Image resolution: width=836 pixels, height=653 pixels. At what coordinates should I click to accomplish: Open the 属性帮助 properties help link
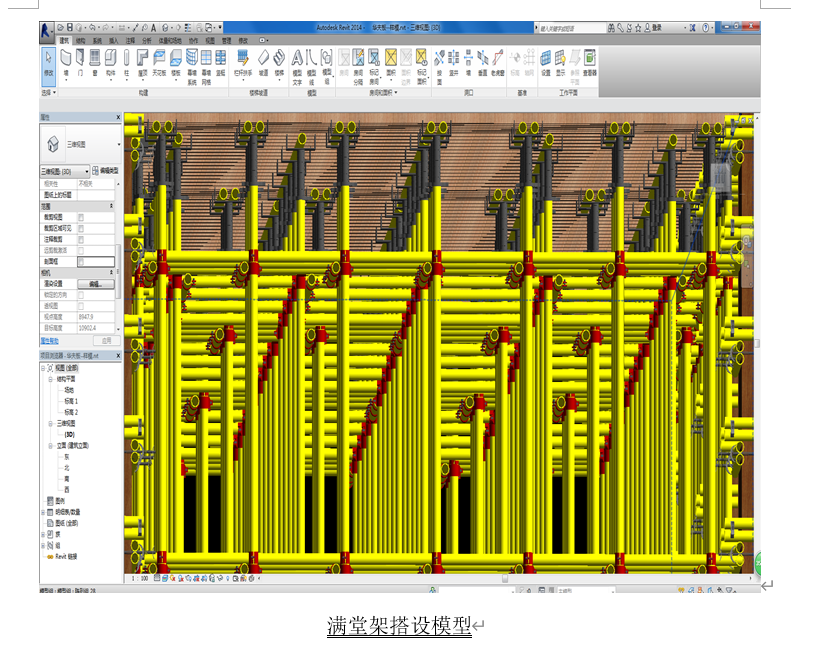pos(50,341)
